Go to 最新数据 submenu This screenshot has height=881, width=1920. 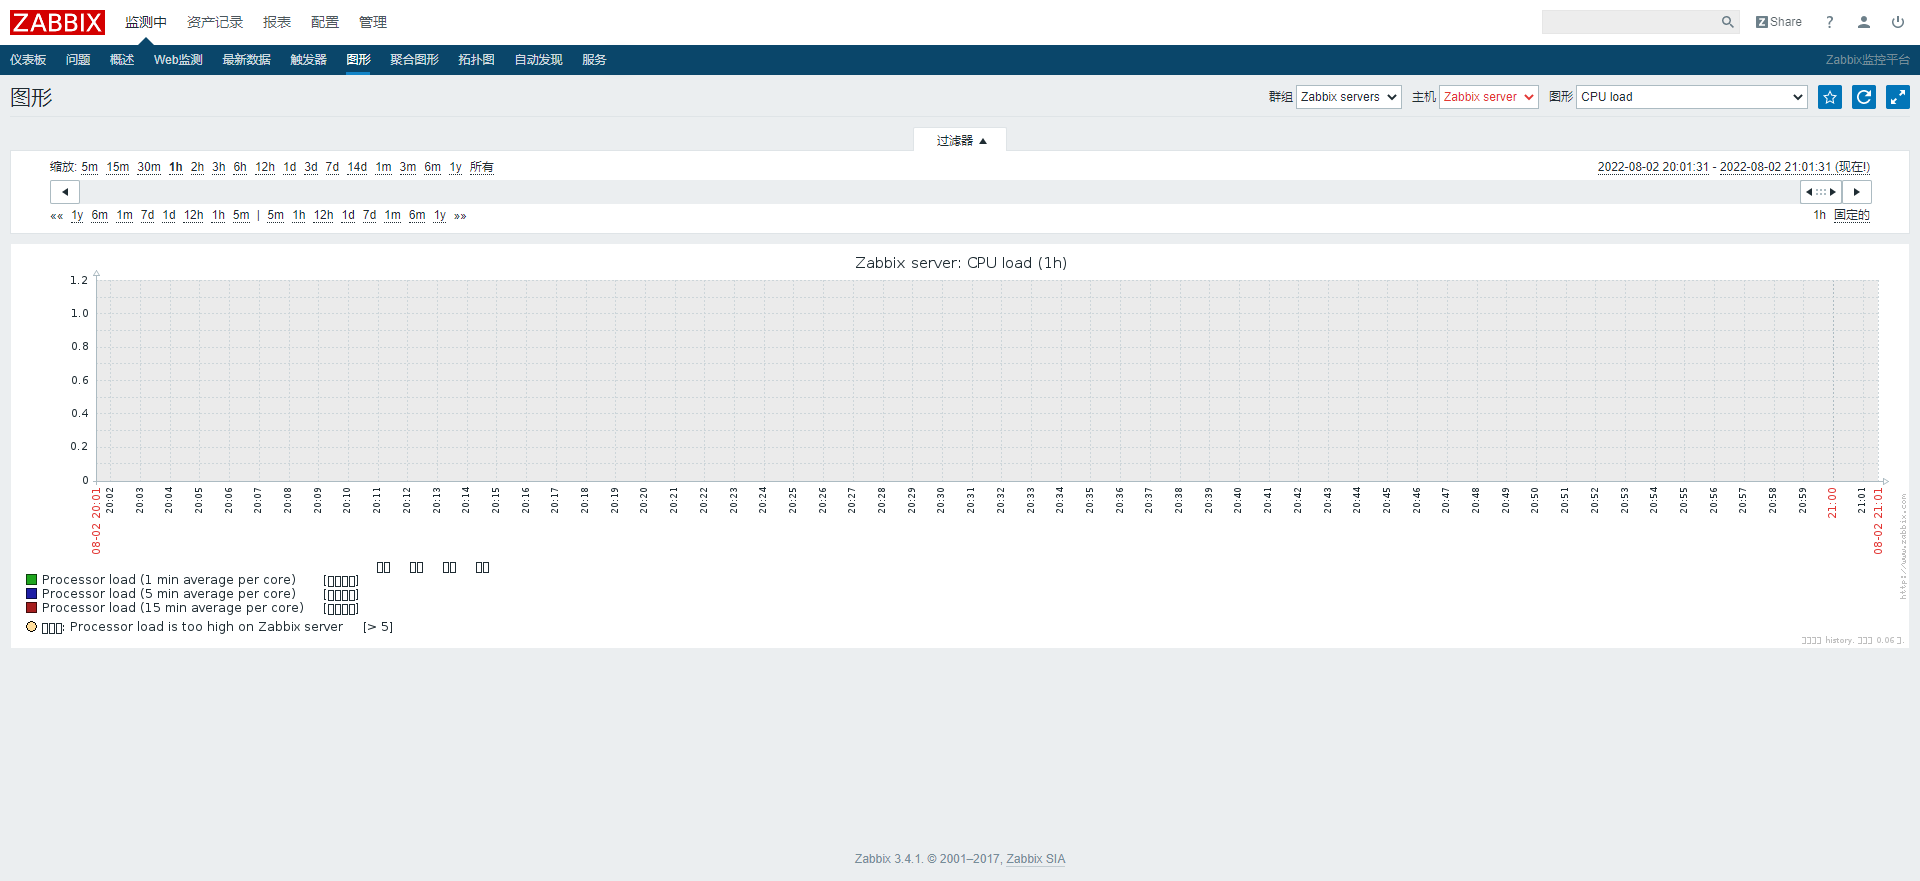247,60
